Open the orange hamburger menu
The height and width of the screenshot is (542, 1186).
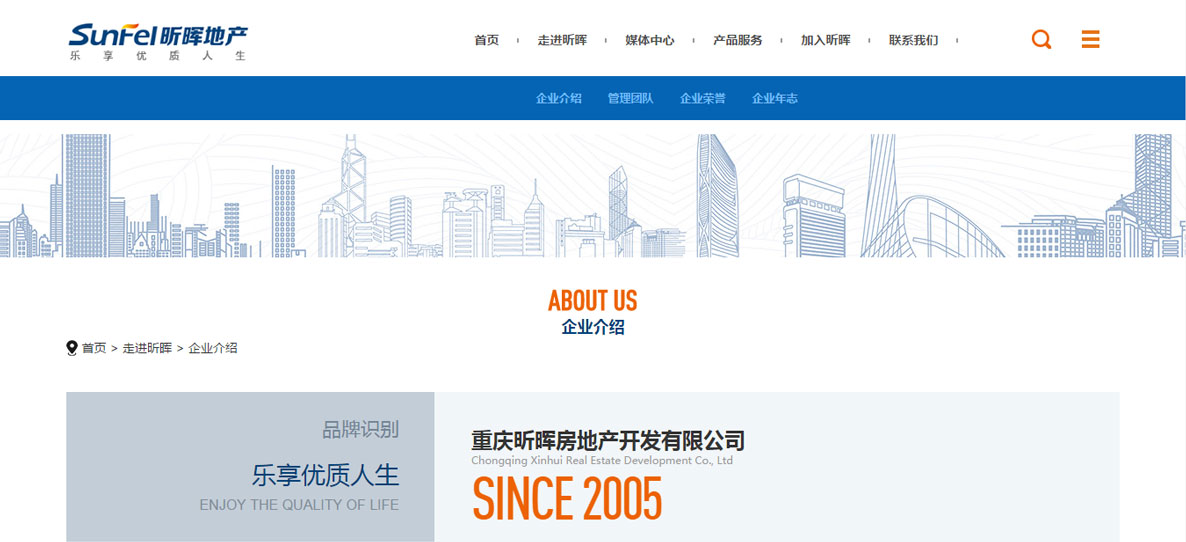coord(1090,39)
